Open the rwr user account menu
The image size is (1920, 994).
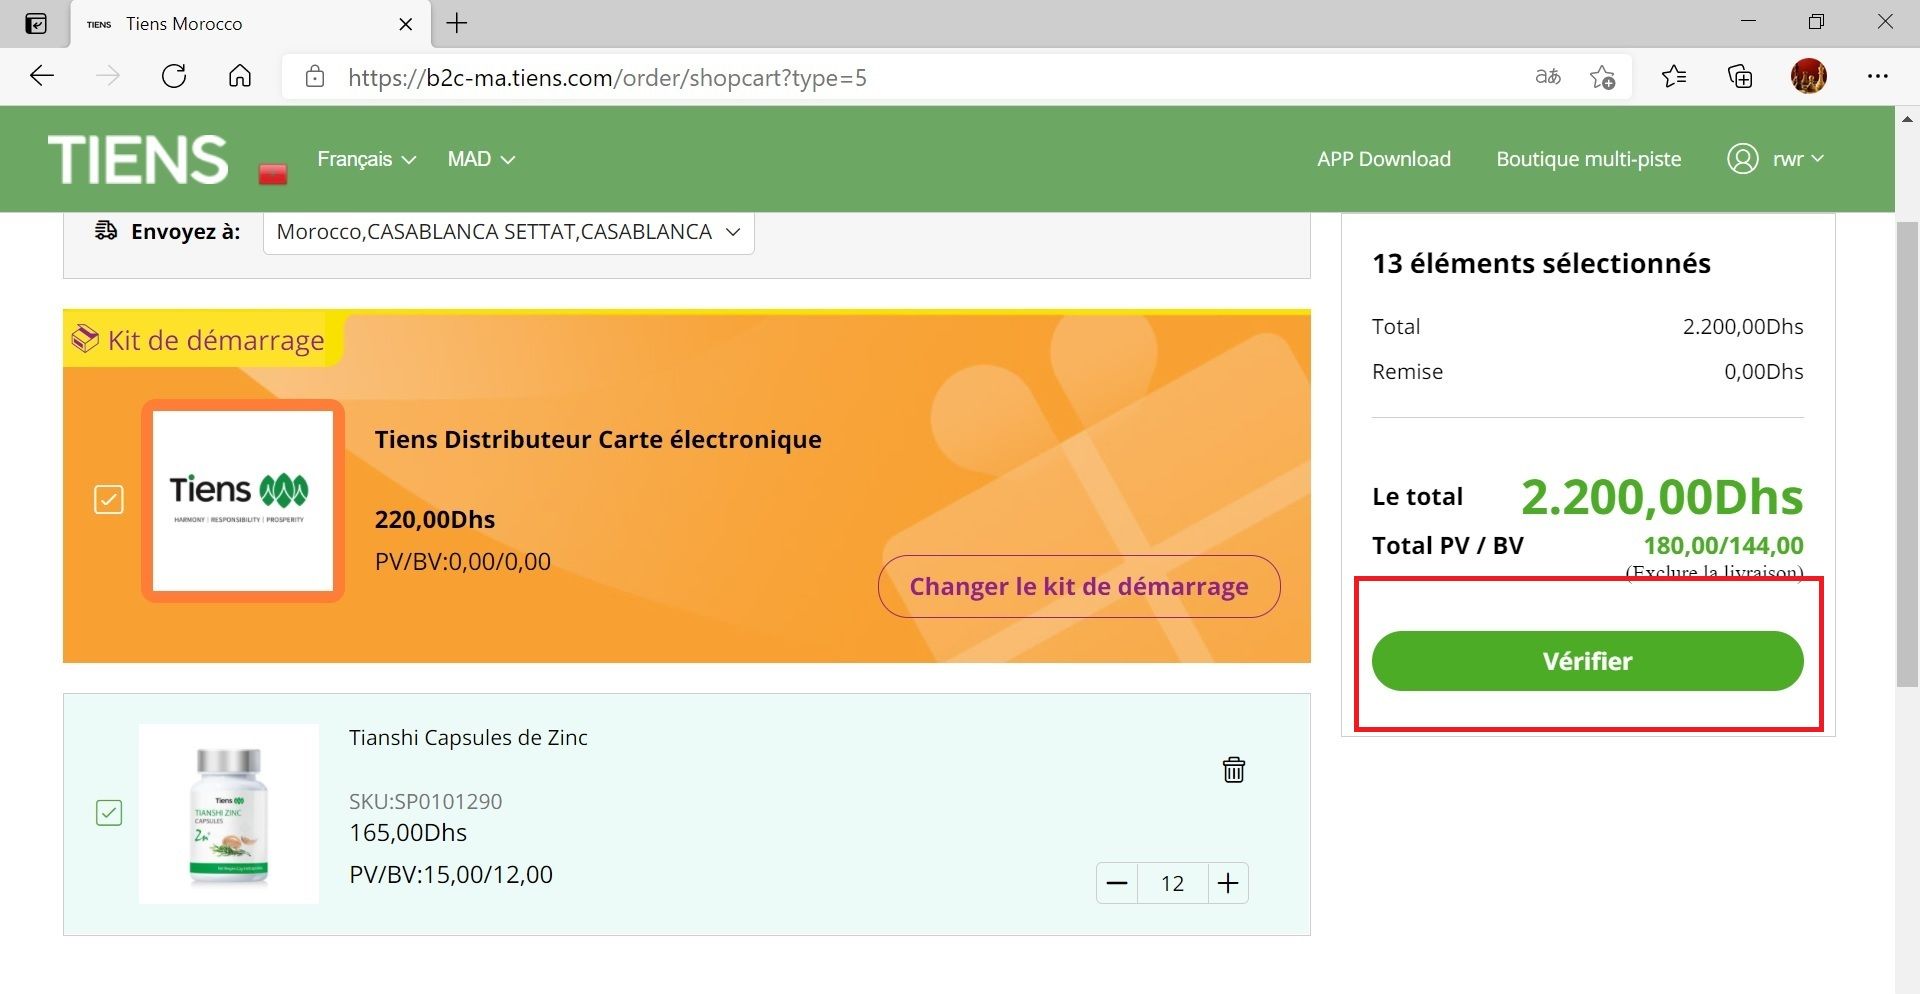pyautogui.click(x=1776, y=159)
